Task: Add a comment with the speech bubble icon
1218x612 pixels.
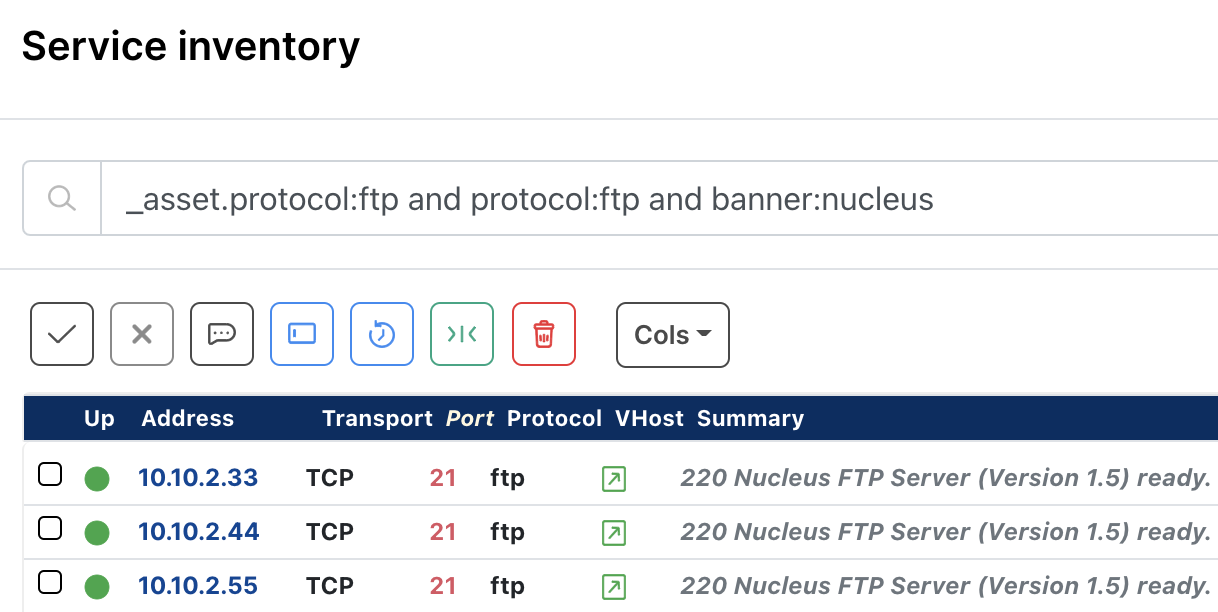Action: (x=221, y=334)
